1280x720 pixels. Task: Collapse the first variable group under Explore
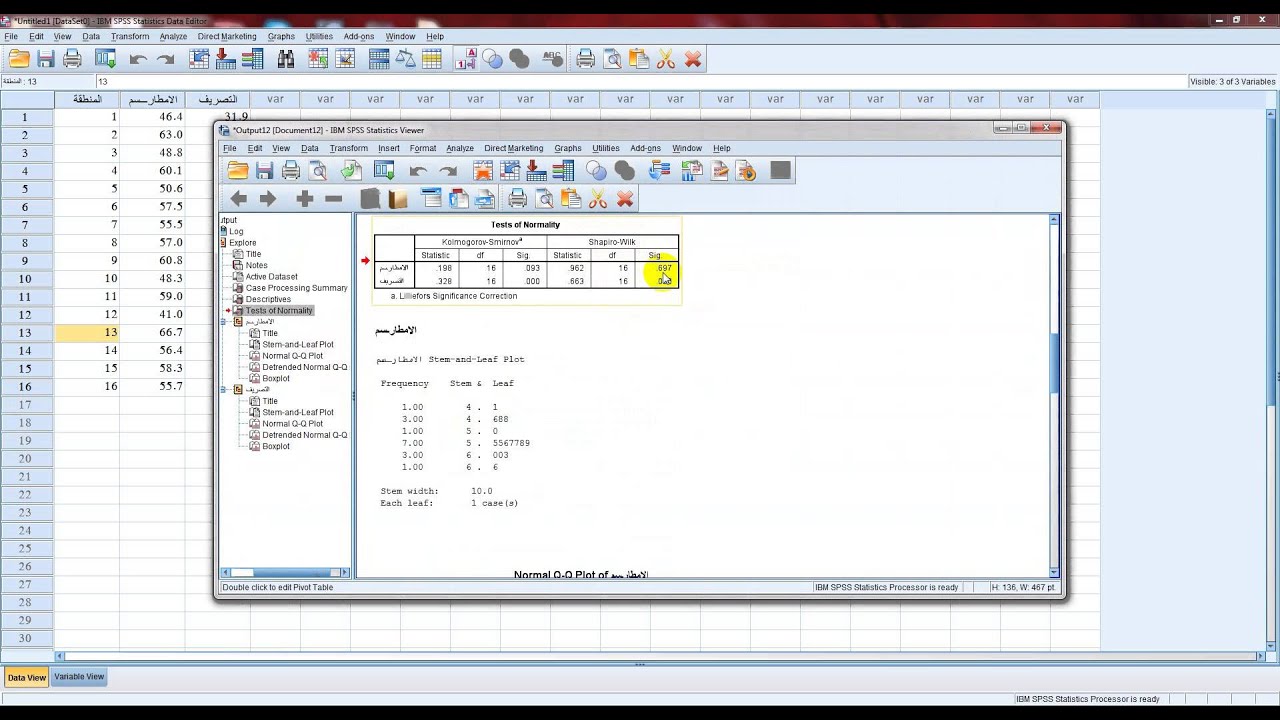coord(225,322)
